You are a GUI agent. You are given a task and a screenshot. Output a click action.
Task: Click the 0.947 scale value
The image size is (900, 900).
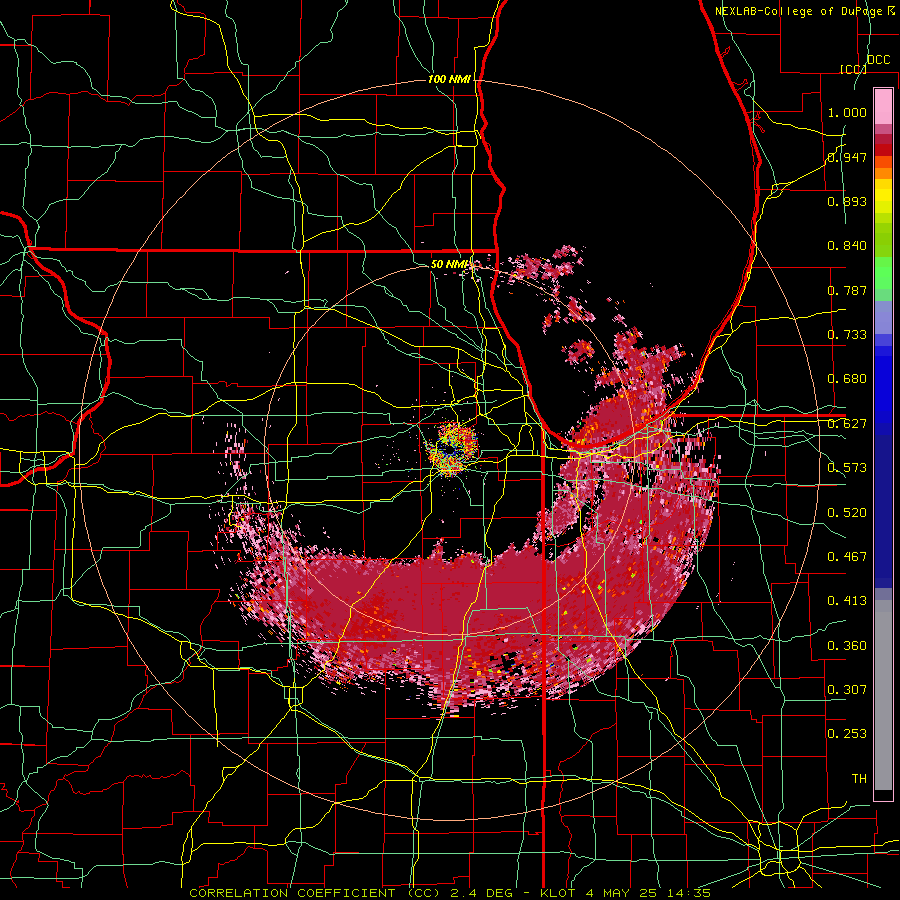(847, 157)
